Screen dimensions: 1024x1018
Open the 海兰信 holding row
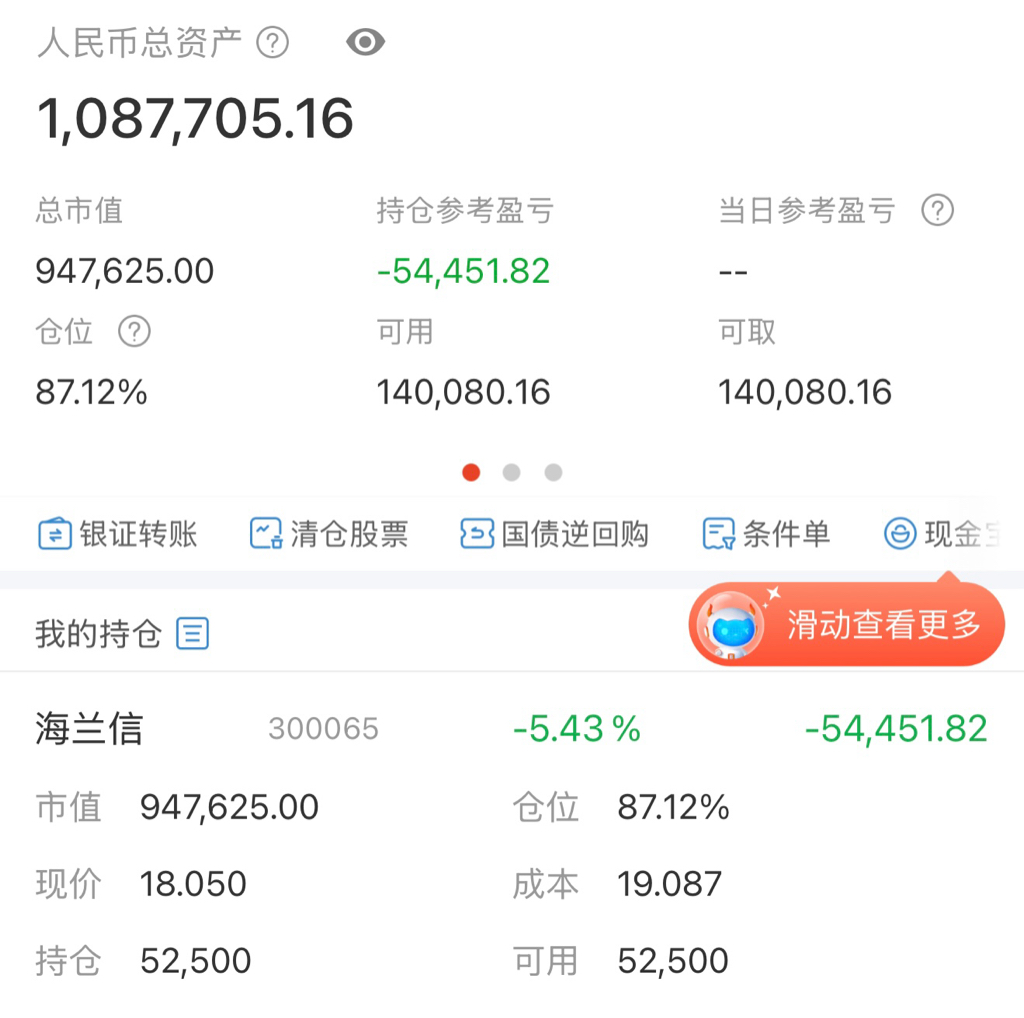point(512,844)
